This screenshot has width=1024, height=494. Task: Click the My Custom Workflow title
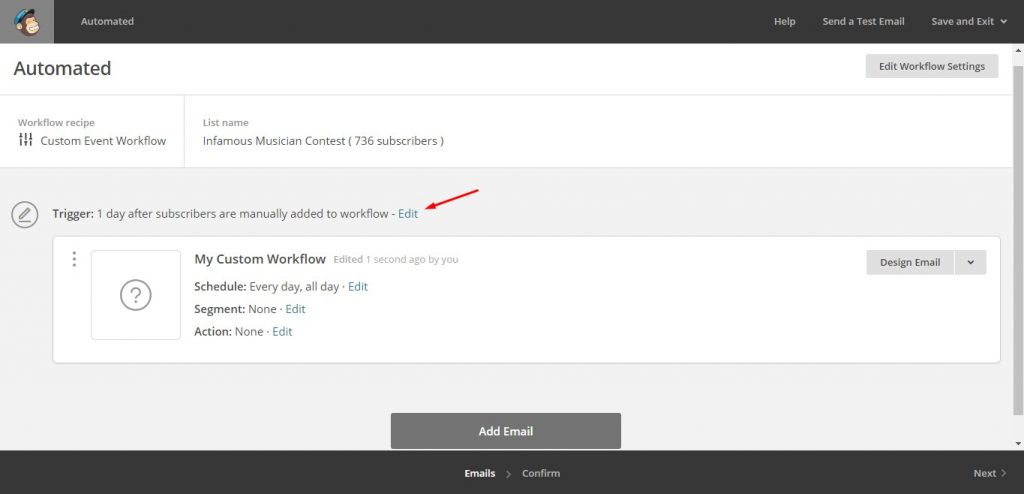point(260,259)
